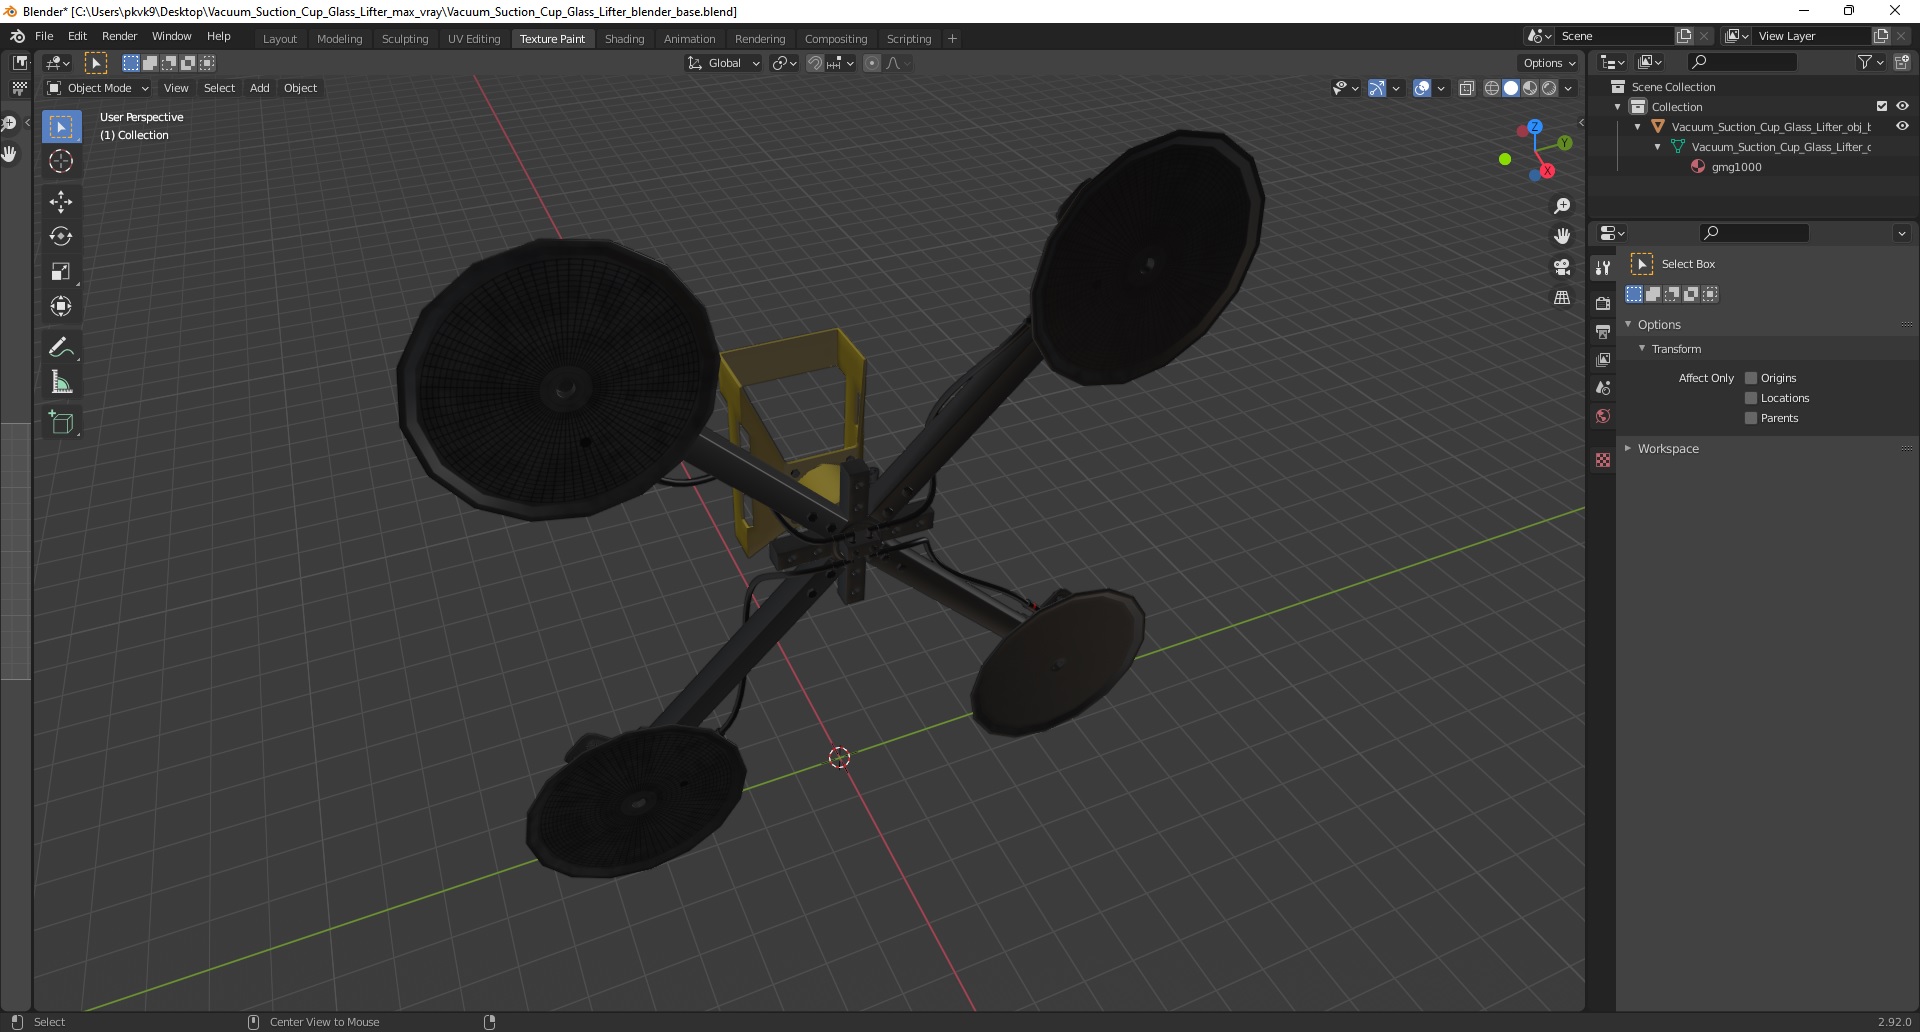Select the Add Cube tool
Image resolution: width=1920 pixels, height=1032 pixels.
click(61, 422)
